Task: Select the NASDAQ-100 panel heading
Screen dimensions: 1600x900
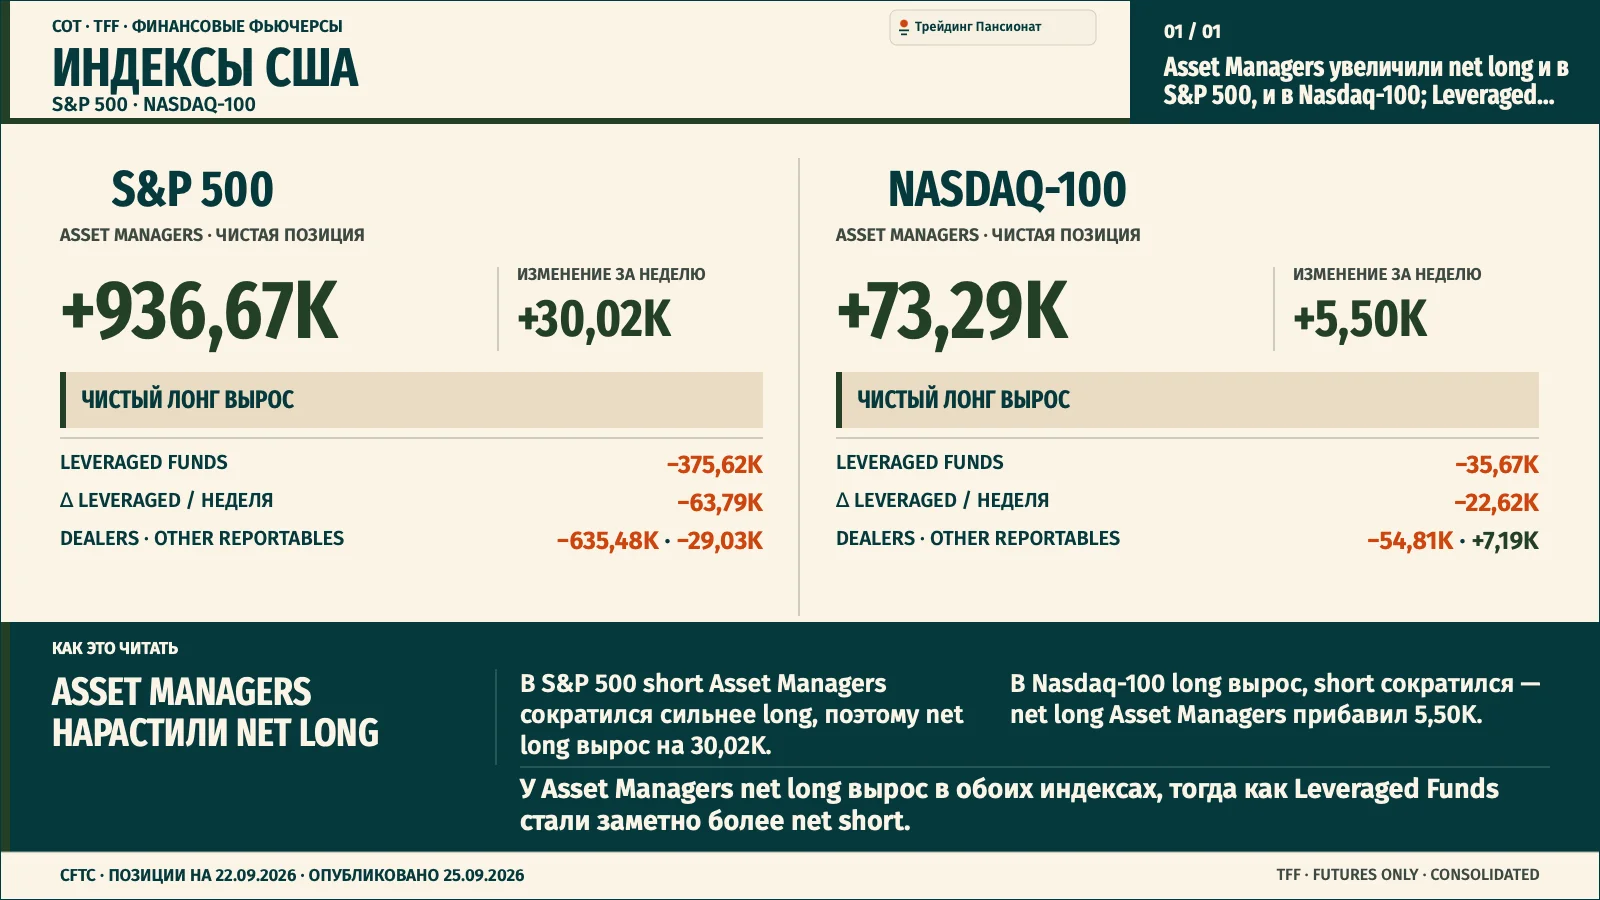Action: (1007, 189)
